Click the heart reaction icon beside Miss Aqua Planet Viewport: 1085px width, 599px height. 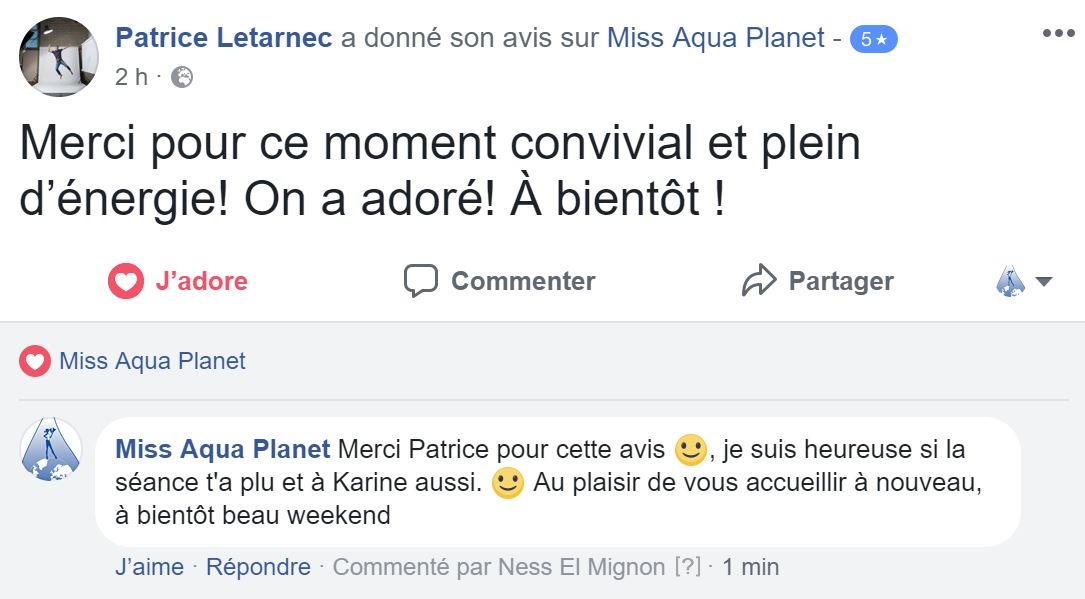coord(35,361)
